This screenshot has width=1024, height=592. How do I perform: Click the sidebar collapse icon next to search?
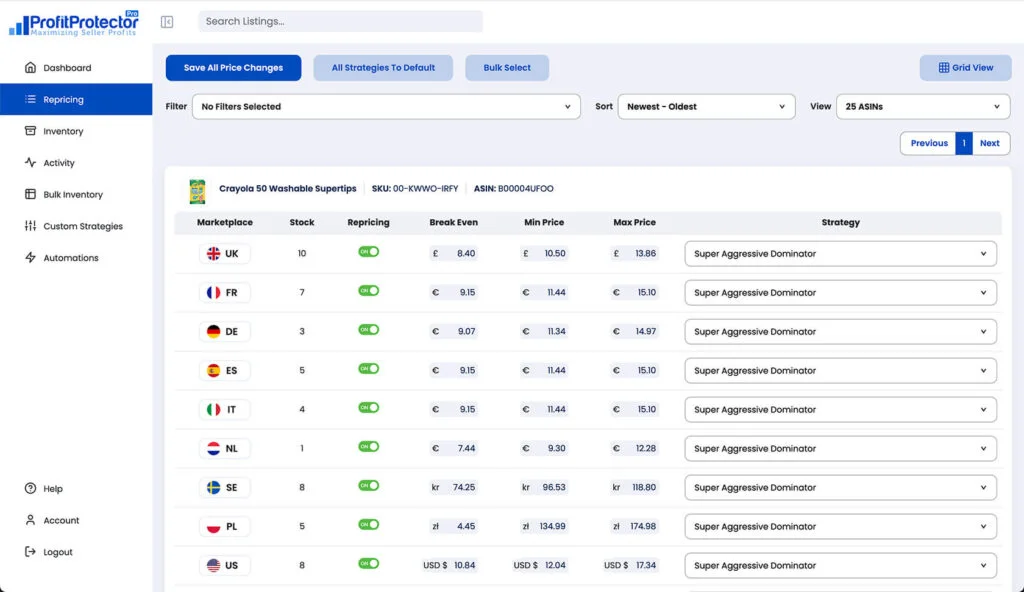pos(166,21)
